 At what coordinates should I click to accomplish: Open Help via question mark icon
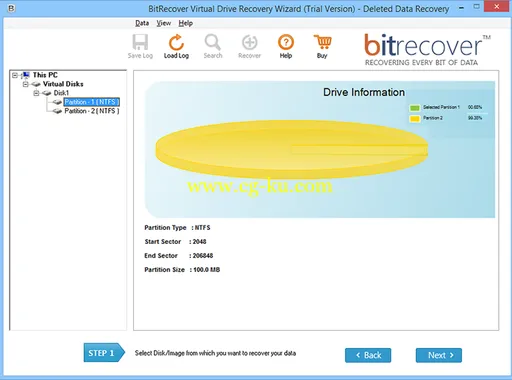click(x=286, y=42)
